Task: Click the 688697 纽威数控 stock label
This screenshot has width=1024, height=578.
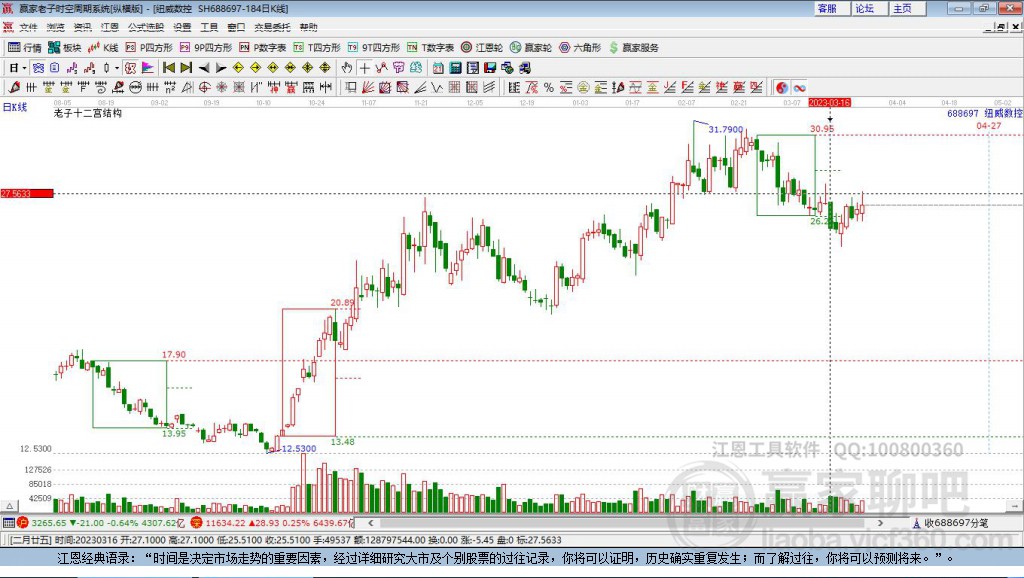Action: [985, 113]
